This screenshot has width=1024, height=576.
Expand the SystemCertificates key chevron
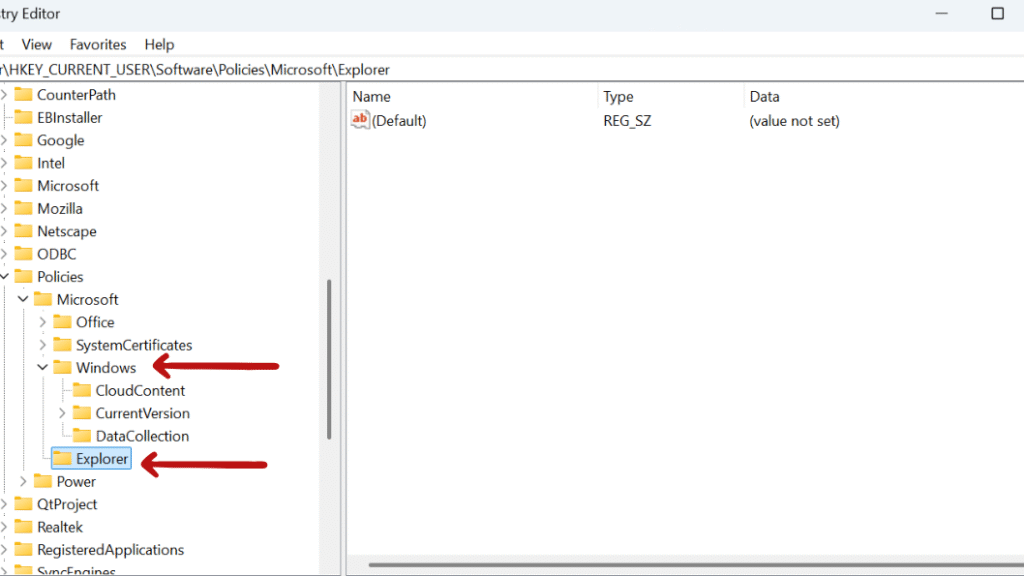(x=43, y=345)
